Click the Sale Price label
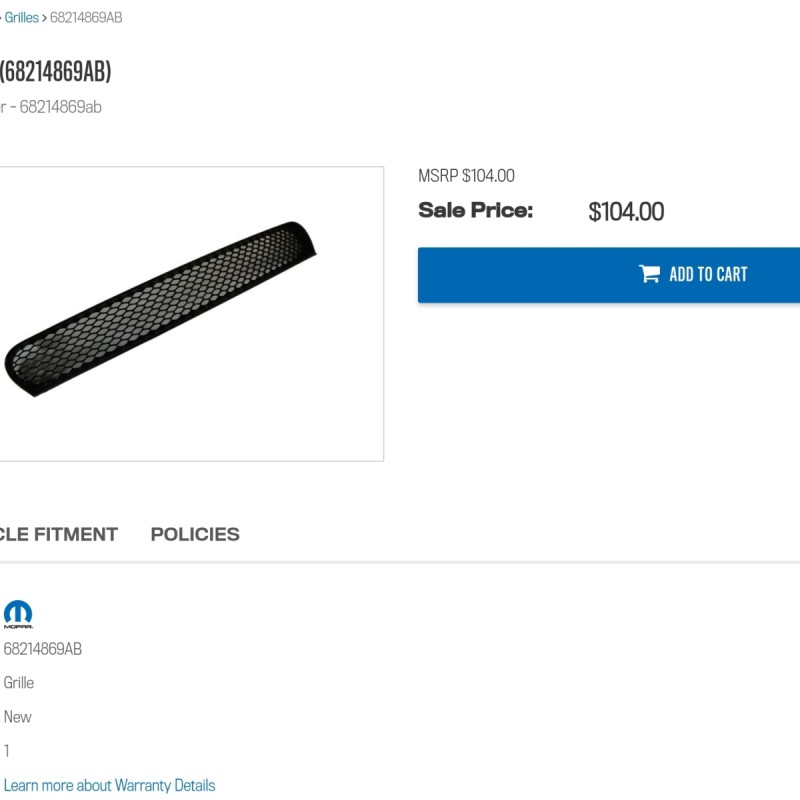The height and width of the screenshot is (800, 800). point(475,210)
